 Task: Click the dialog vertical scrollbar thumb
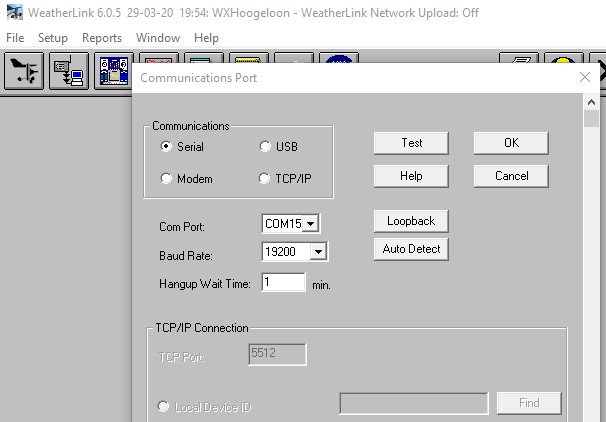click(x=591, y=119)
